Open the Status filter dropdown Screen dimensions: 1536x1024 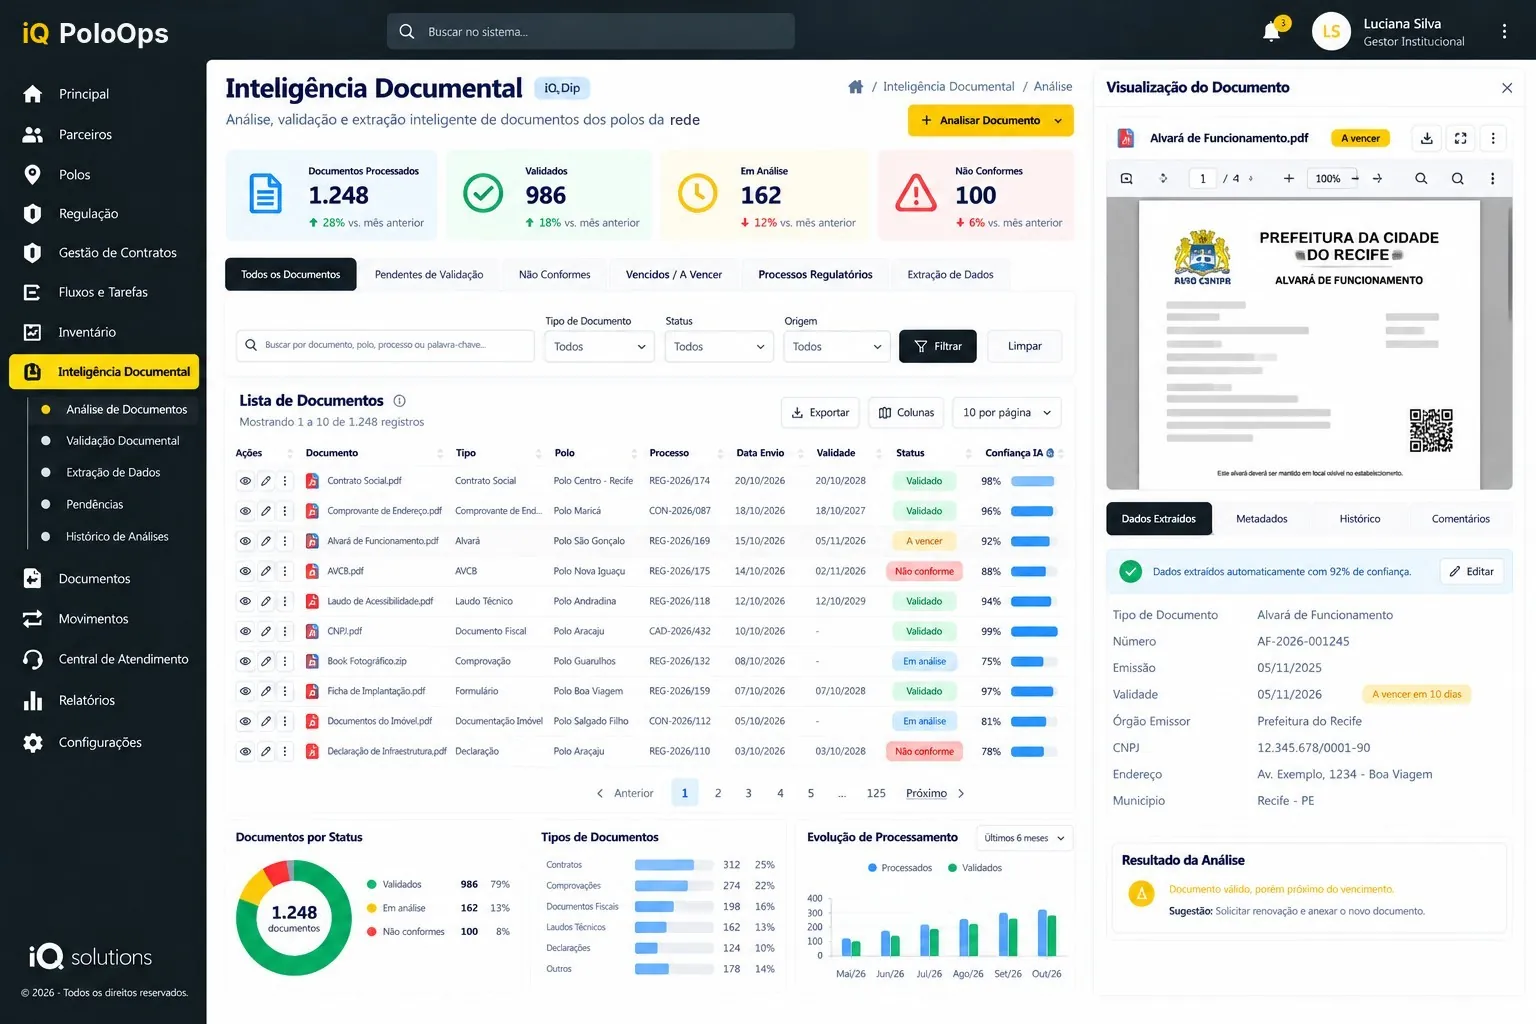click(x=719, y=346)
